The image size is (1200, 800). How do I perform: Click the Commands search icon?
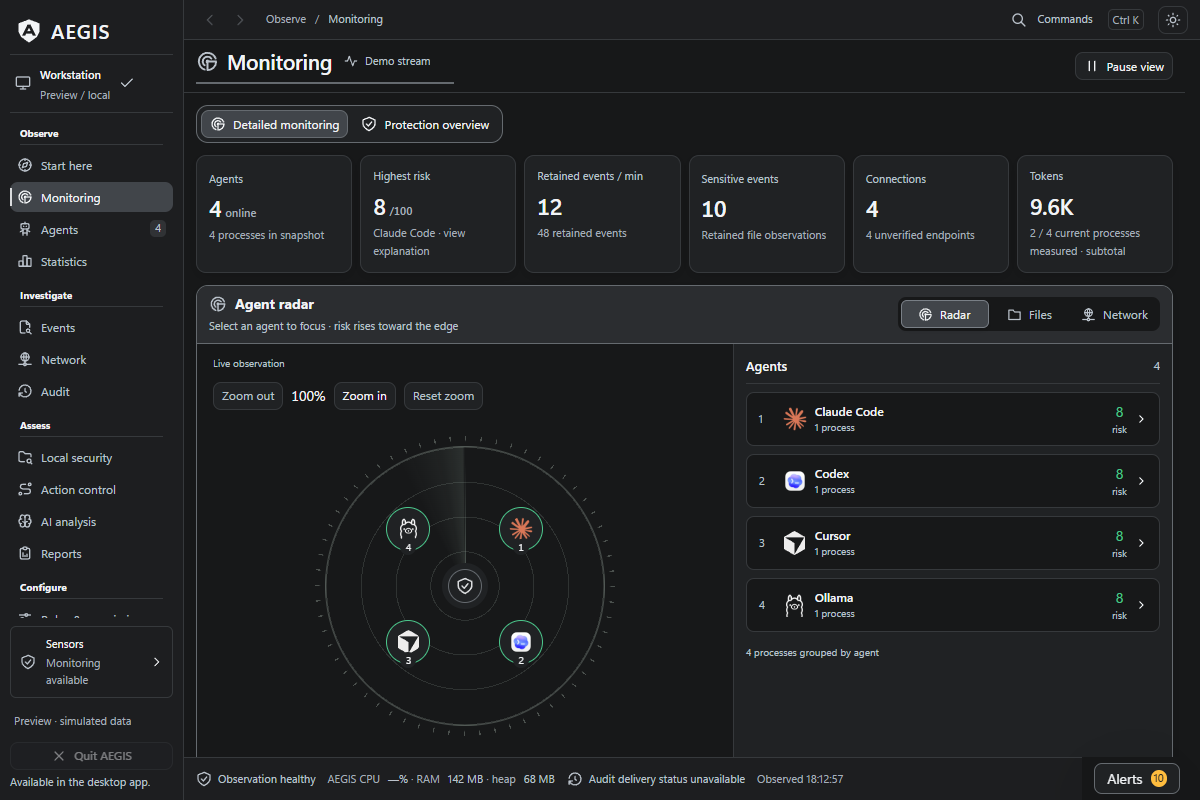[x=1019, y=20]
